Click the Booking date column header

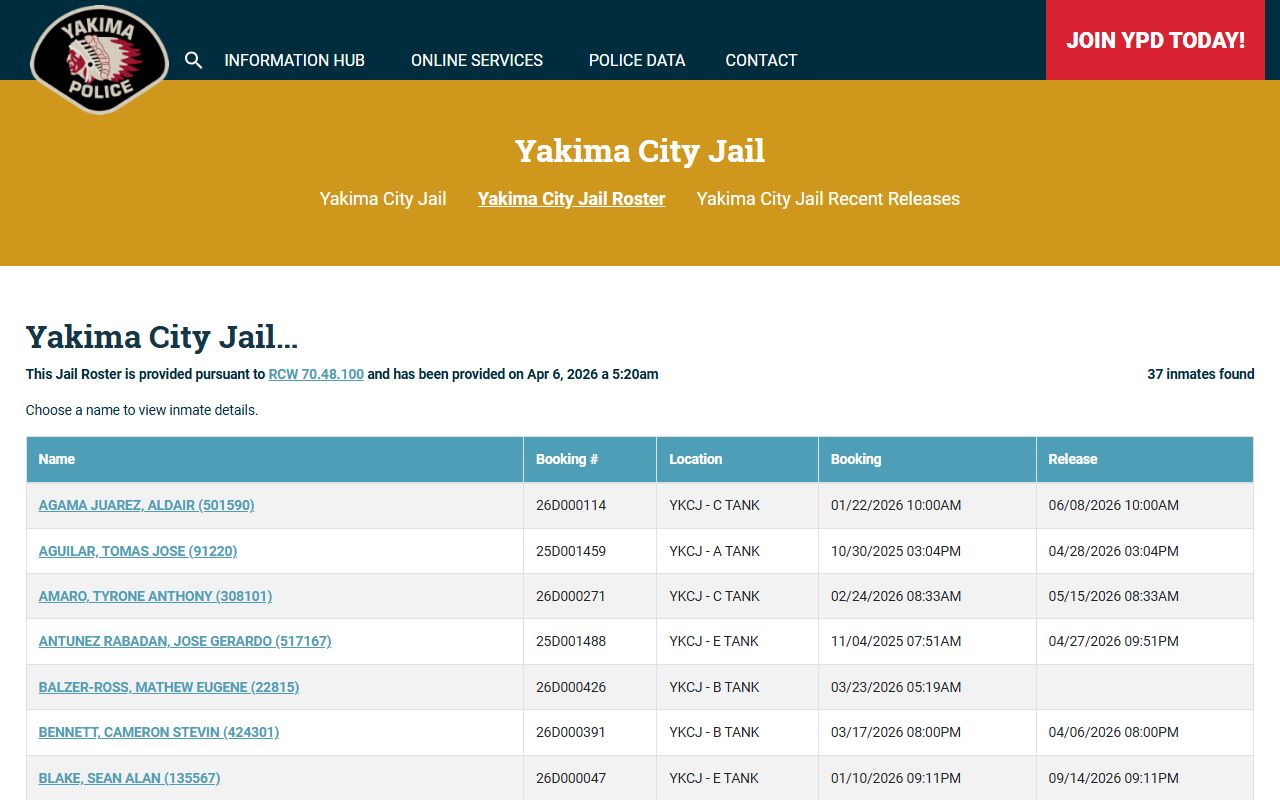pos(927,459)
